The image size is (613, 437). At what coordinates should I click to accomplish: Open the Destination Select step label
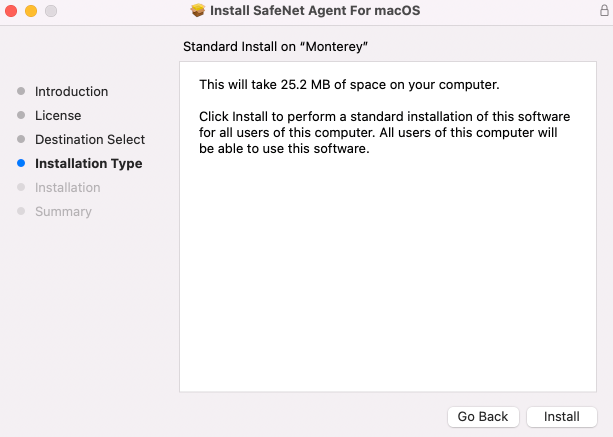tap(90, 139)
